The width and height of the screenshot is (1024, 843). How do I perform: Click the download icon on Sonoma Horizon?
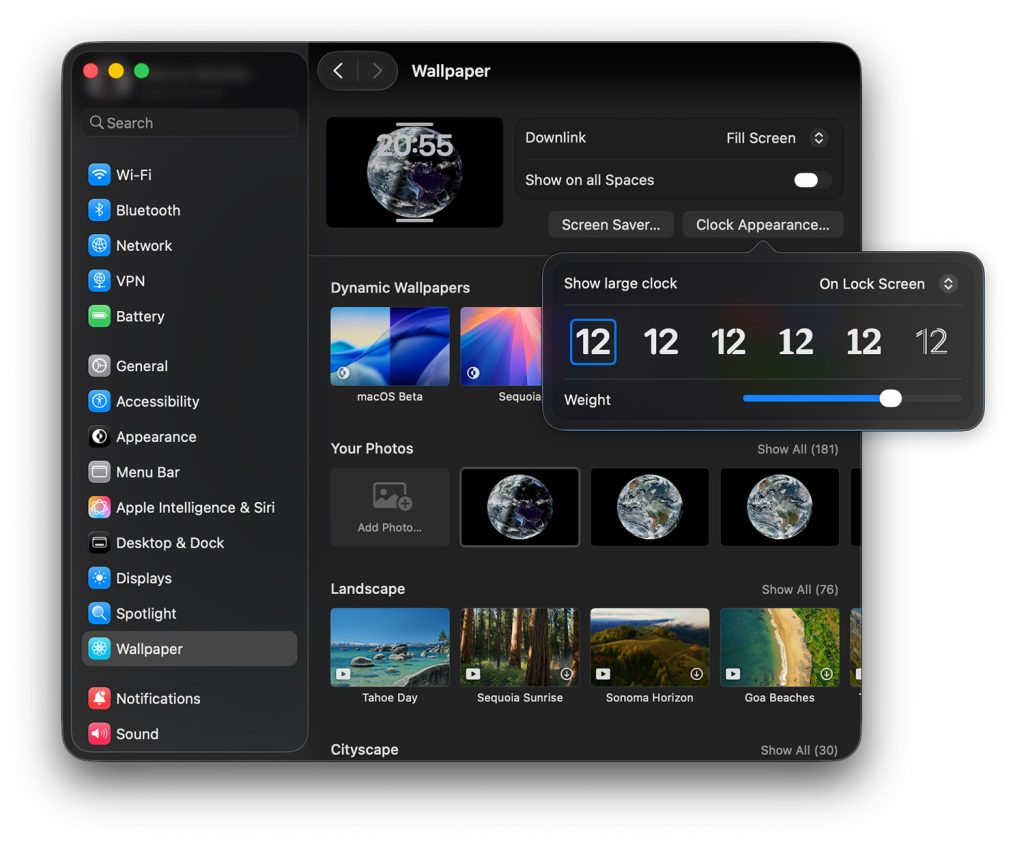tap(696, 674)
